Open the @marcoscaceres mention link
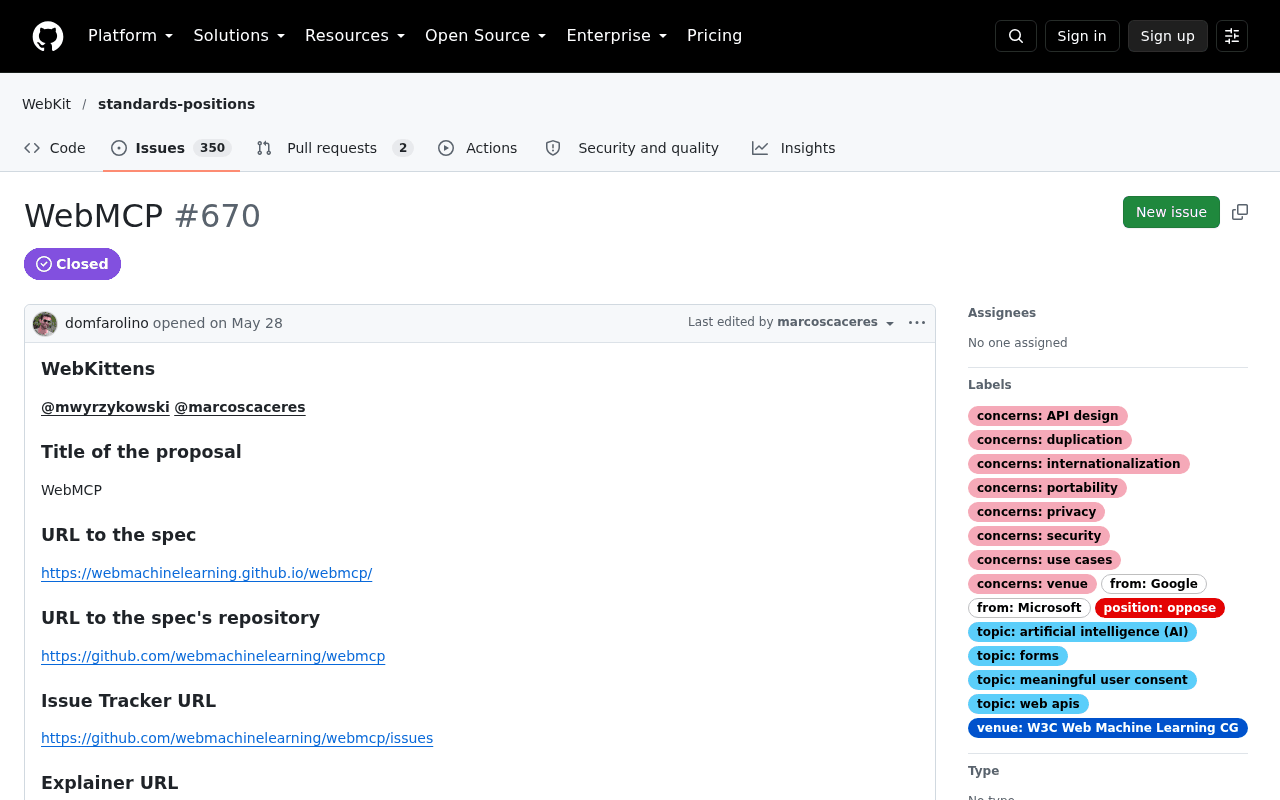 (x=240, y=407)
